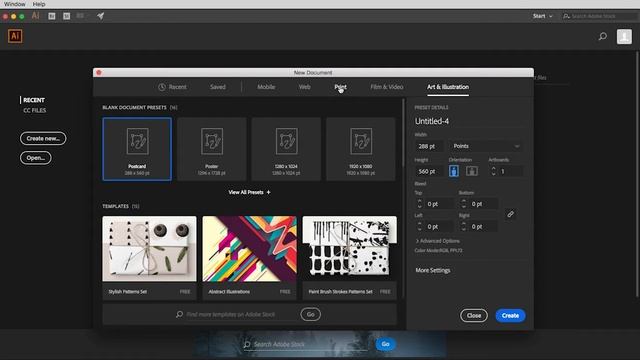Open the Window menu

(x=15, y=4)
